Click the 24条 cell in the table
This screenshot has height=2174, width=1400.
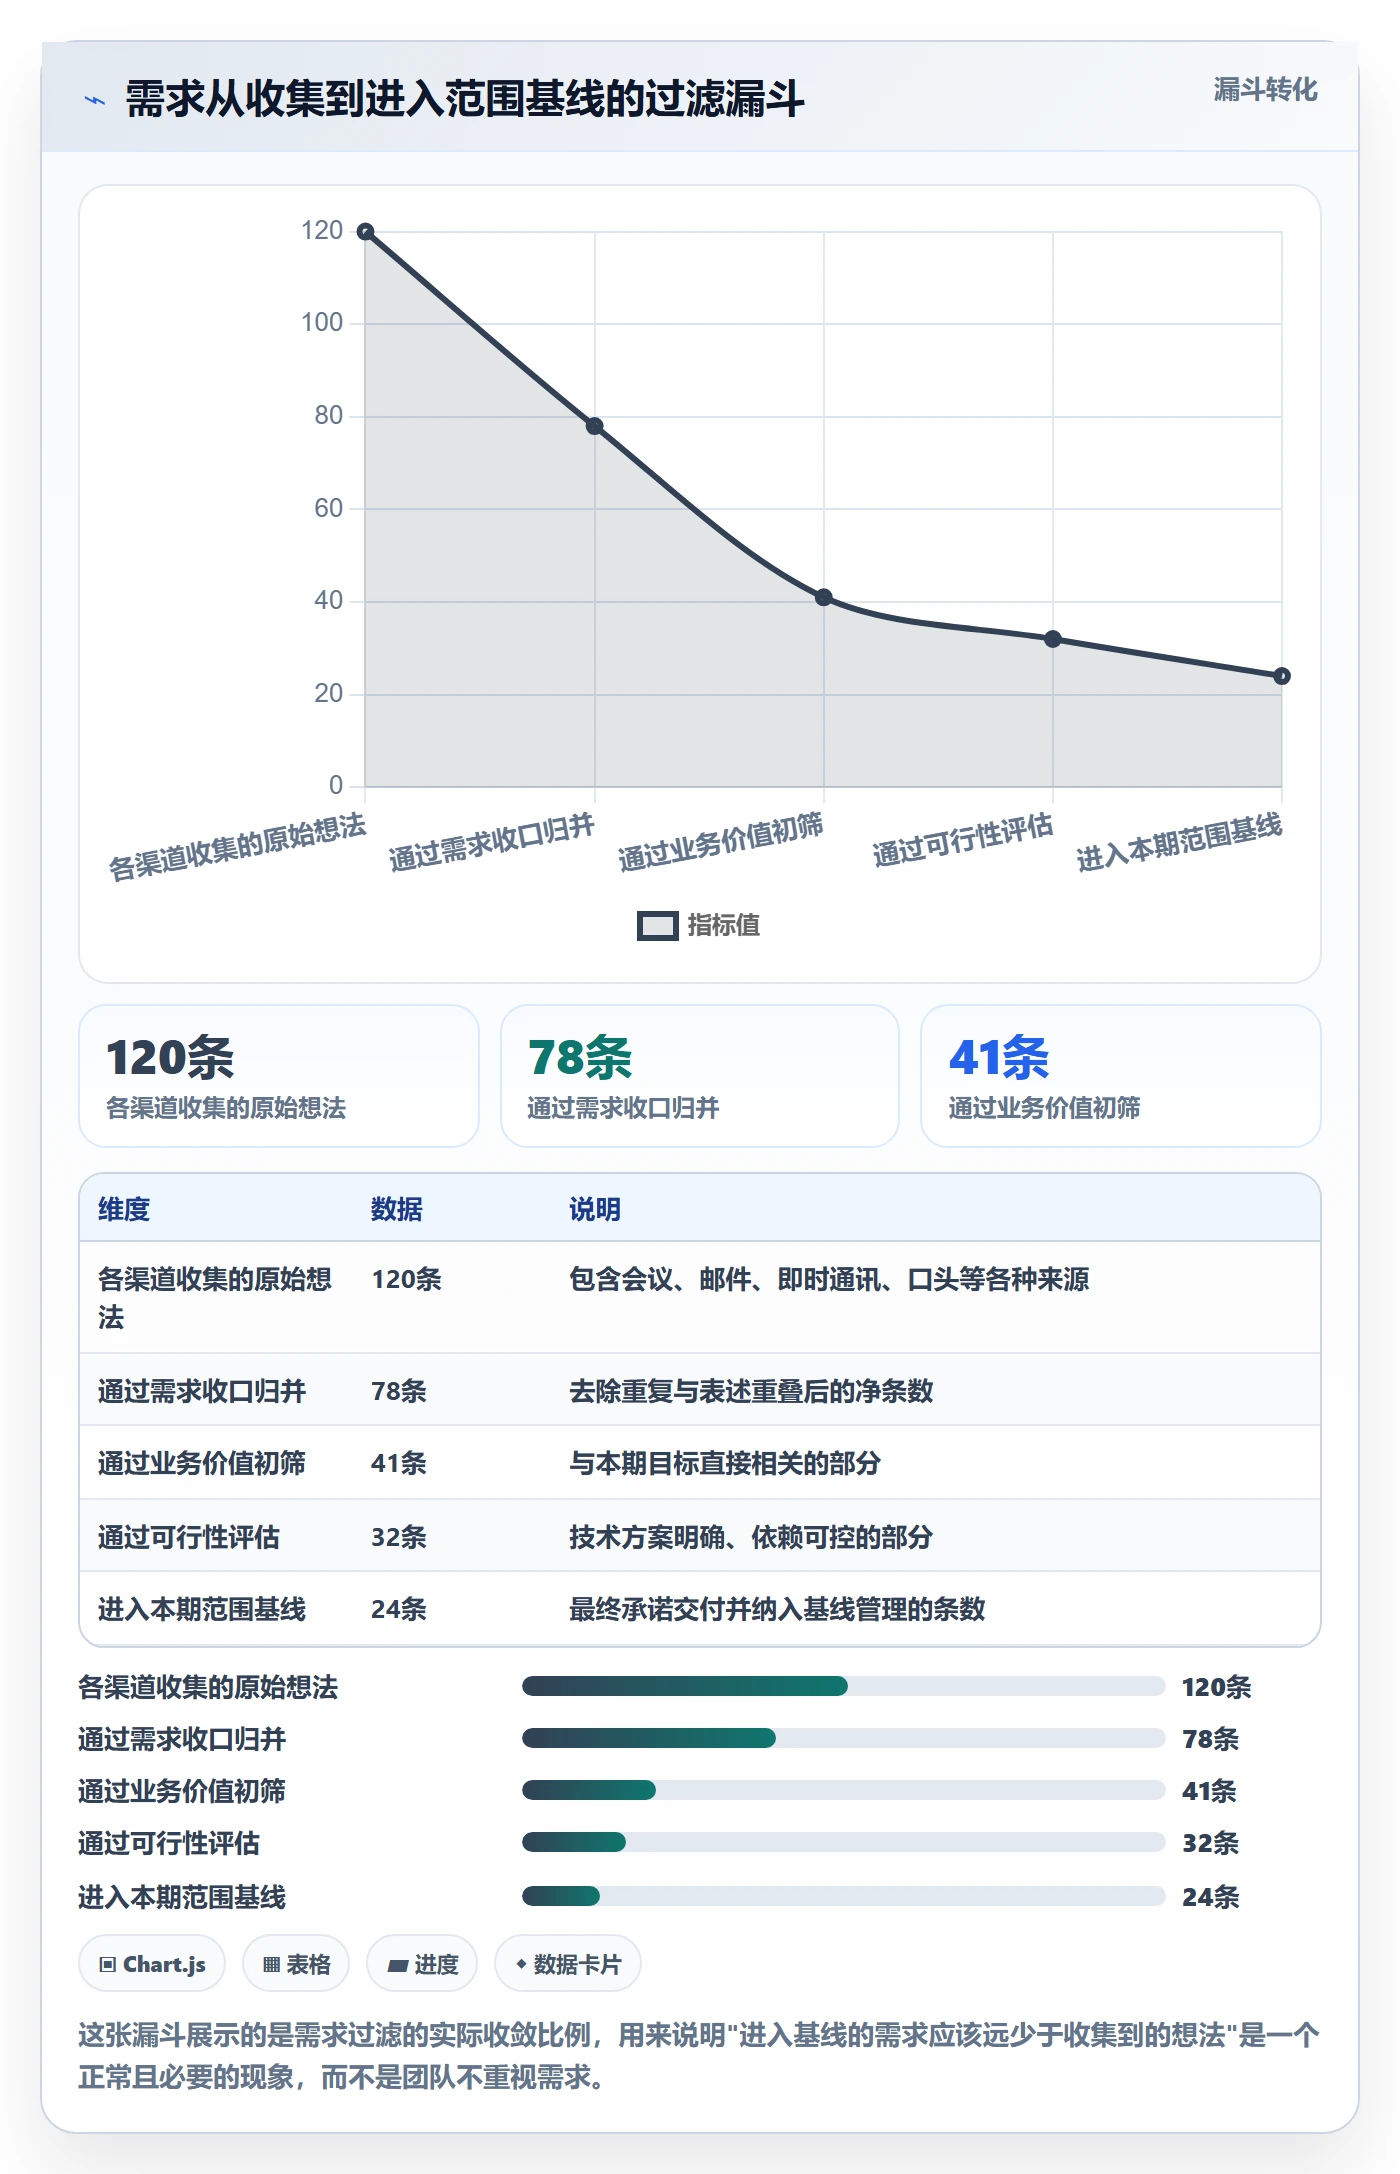[x=399, y=1609]
